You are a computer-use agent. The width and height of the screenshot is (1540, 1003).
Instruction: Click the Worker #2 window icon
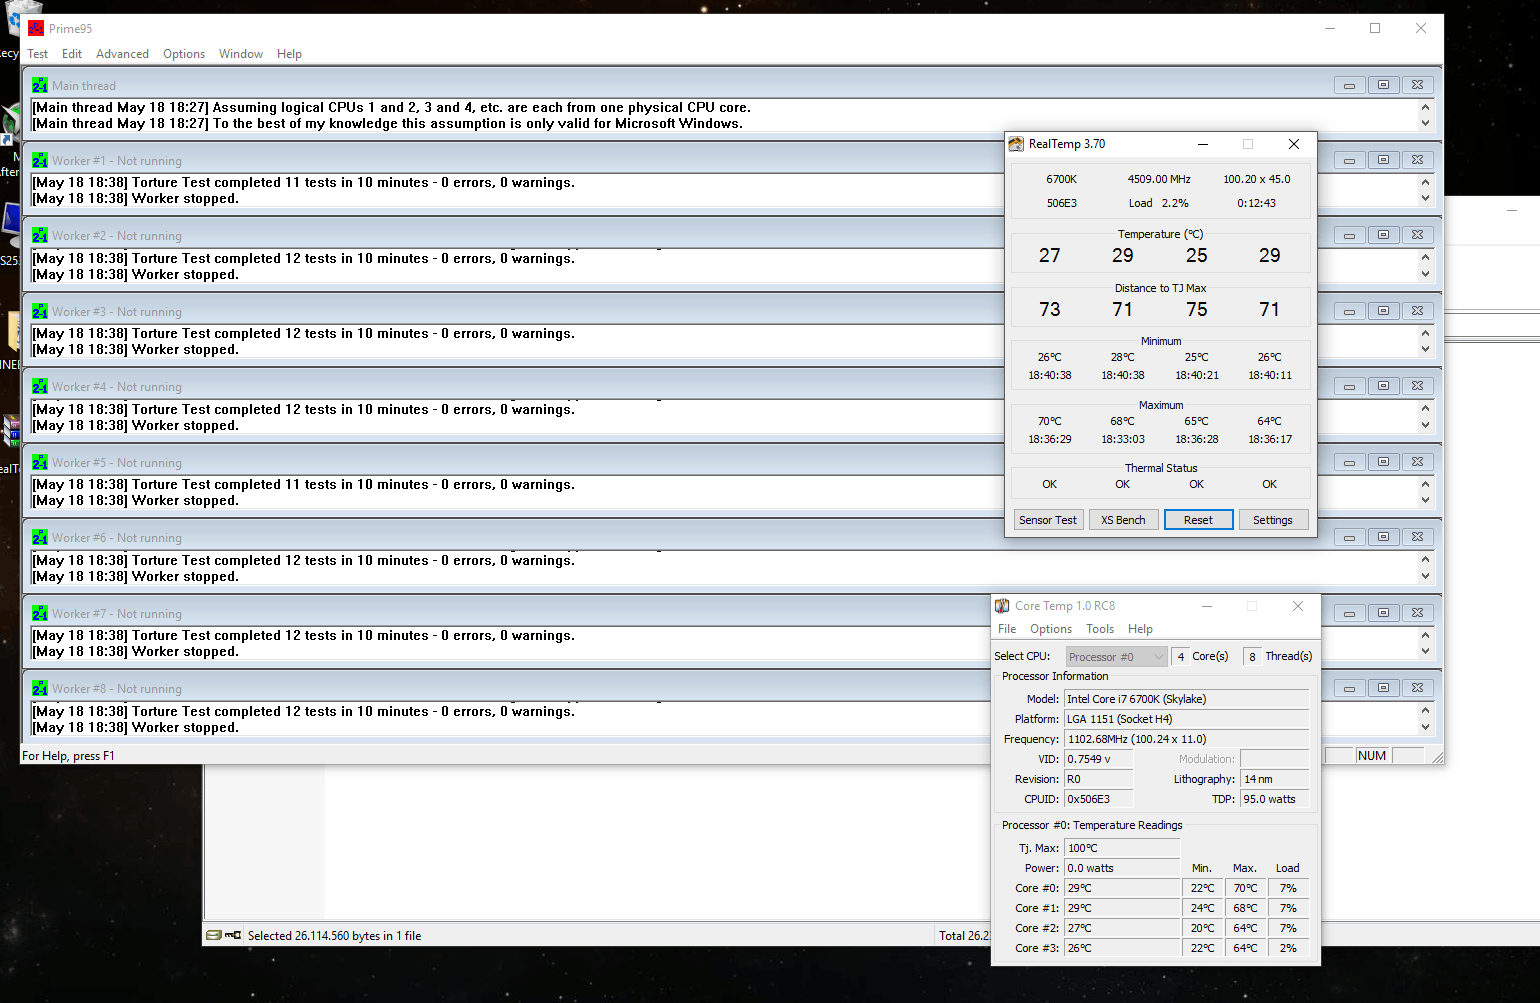(40, 236)
